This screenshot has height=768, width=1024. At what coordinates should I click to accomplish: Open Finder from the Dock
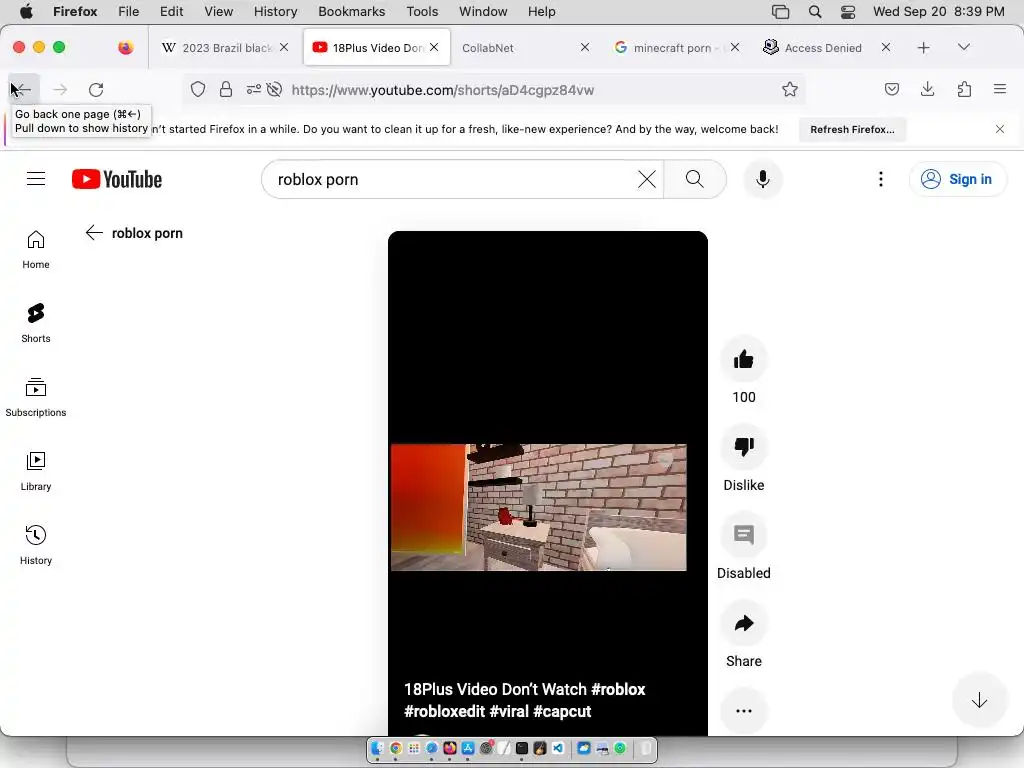pyautogui.click(x=377, y=748)
